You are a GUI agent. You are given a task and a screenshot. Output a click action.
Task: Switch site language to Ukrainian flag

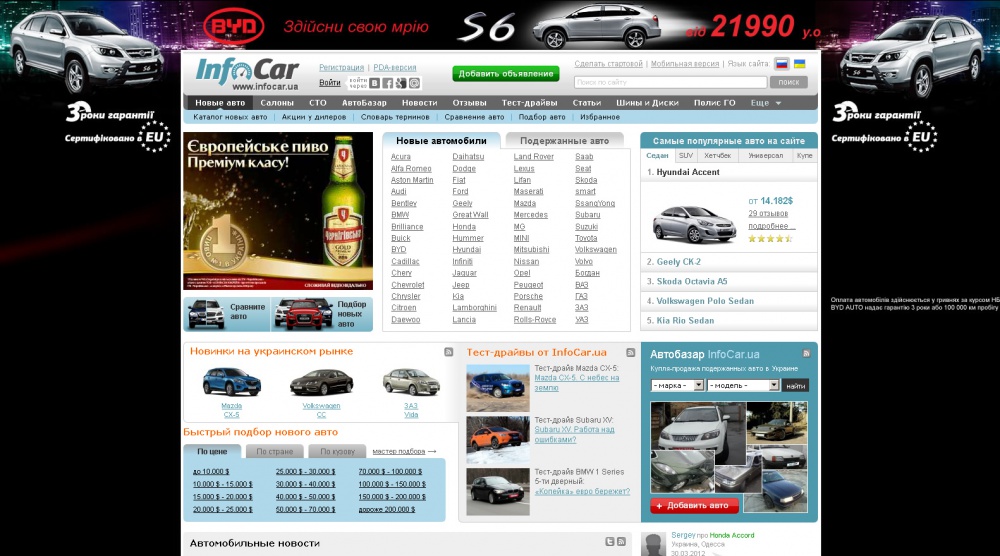tap(799, 64)
